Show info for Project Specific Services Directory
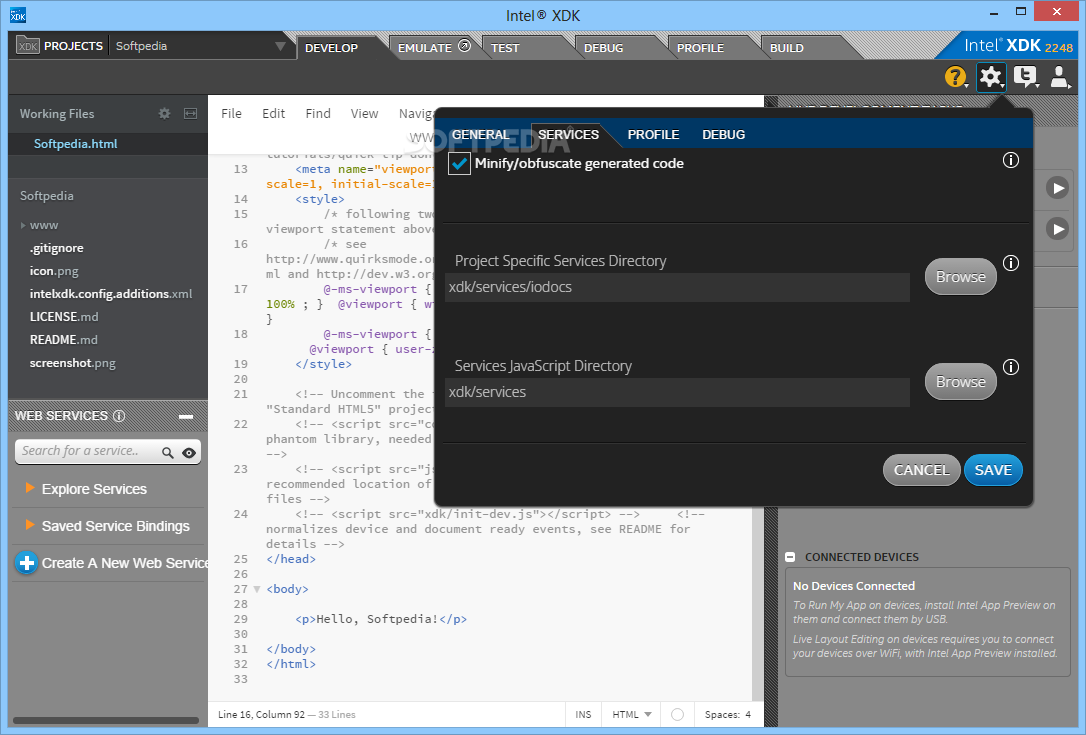1086x735 pixels. click(x=1011, y=263)
